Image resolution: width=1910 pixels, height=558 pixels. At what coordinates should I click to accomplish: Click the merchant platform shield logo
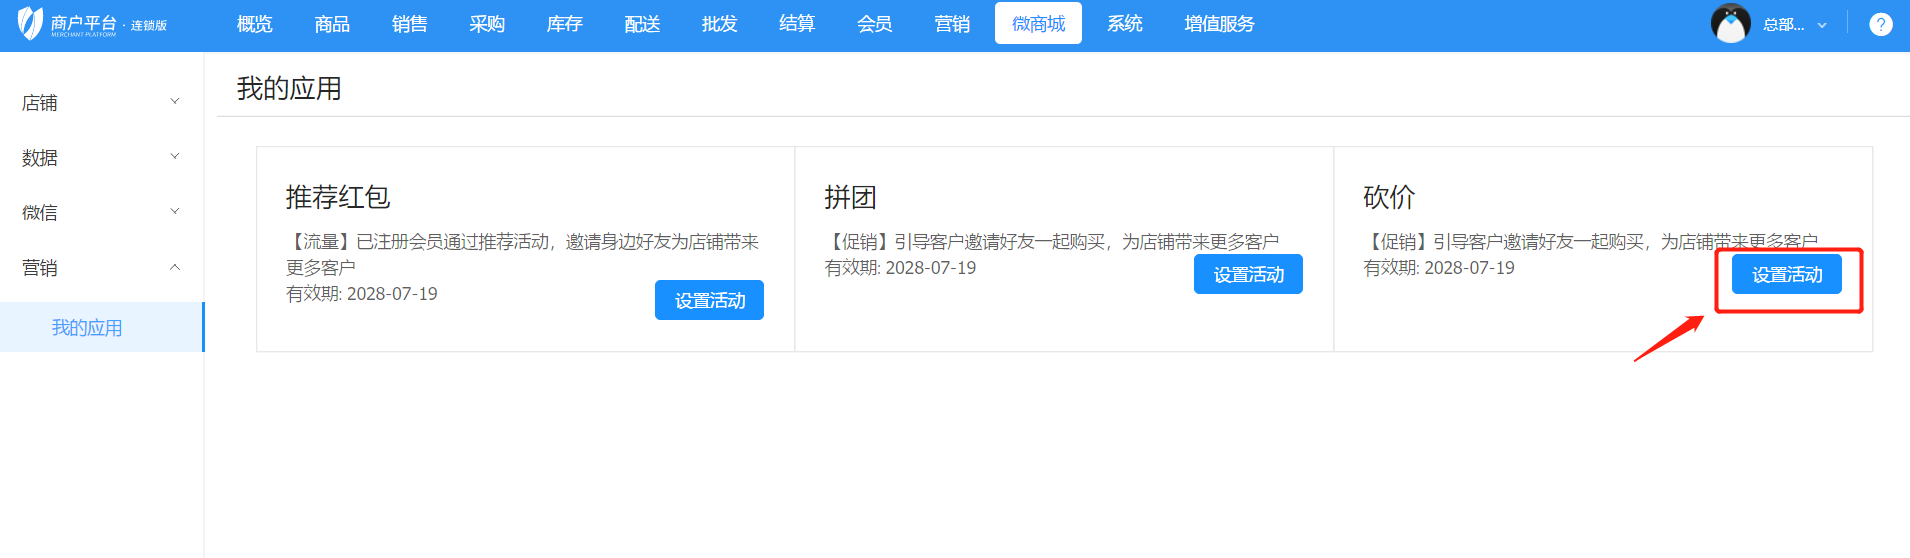click(x=31, y=23)
